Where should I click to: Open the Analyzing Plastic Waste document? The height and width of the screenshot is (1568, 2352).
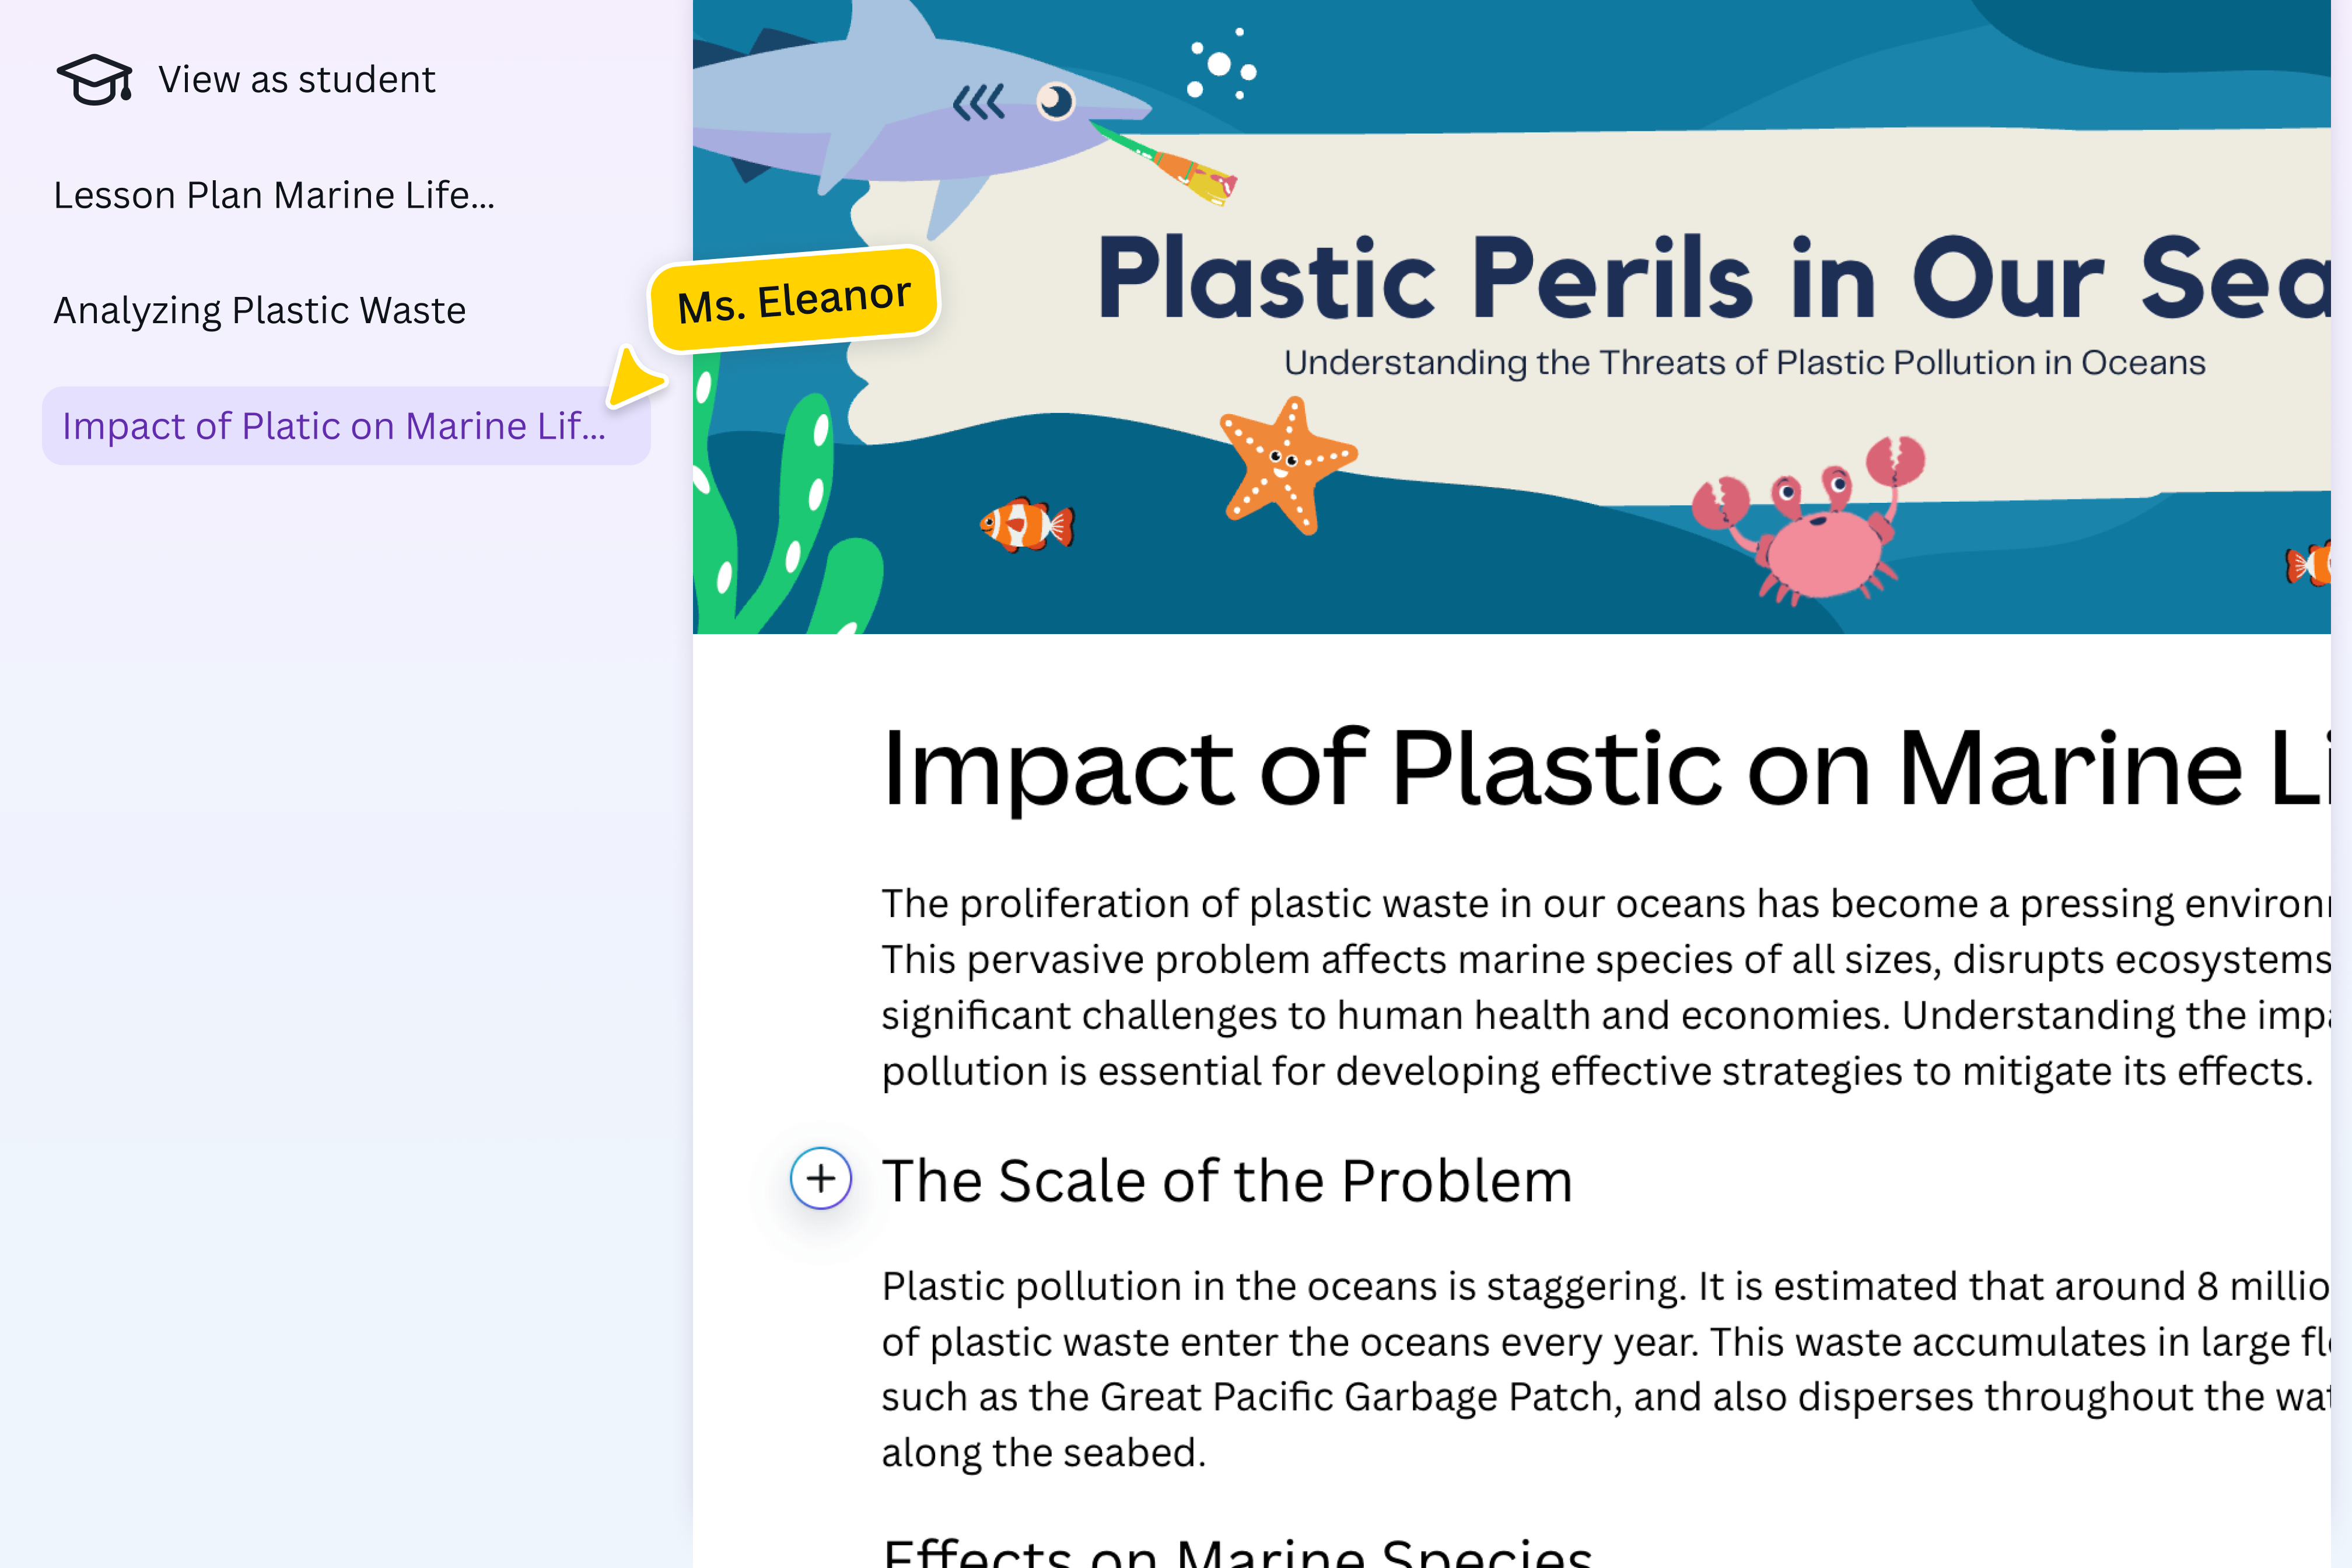pyautogui.click(x=259, y=310)
